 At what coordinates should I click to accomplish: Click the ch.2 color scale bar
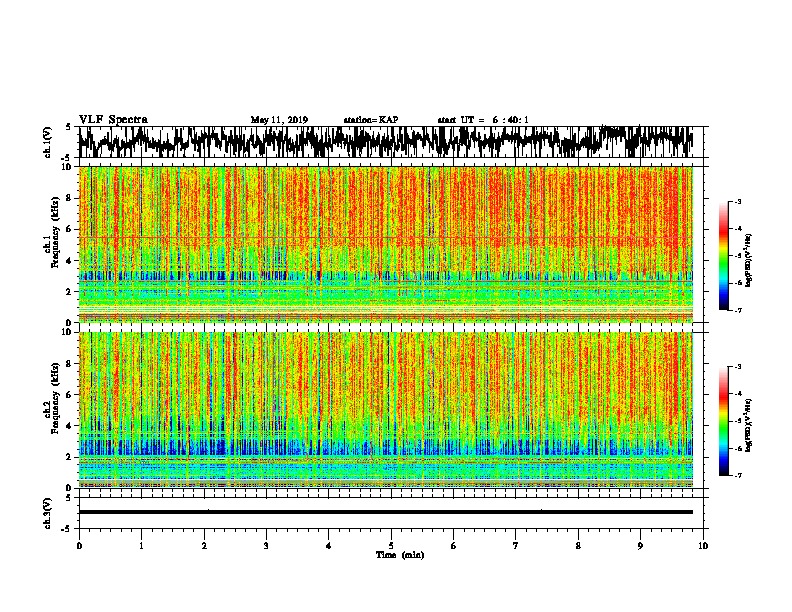coord(723,421)
